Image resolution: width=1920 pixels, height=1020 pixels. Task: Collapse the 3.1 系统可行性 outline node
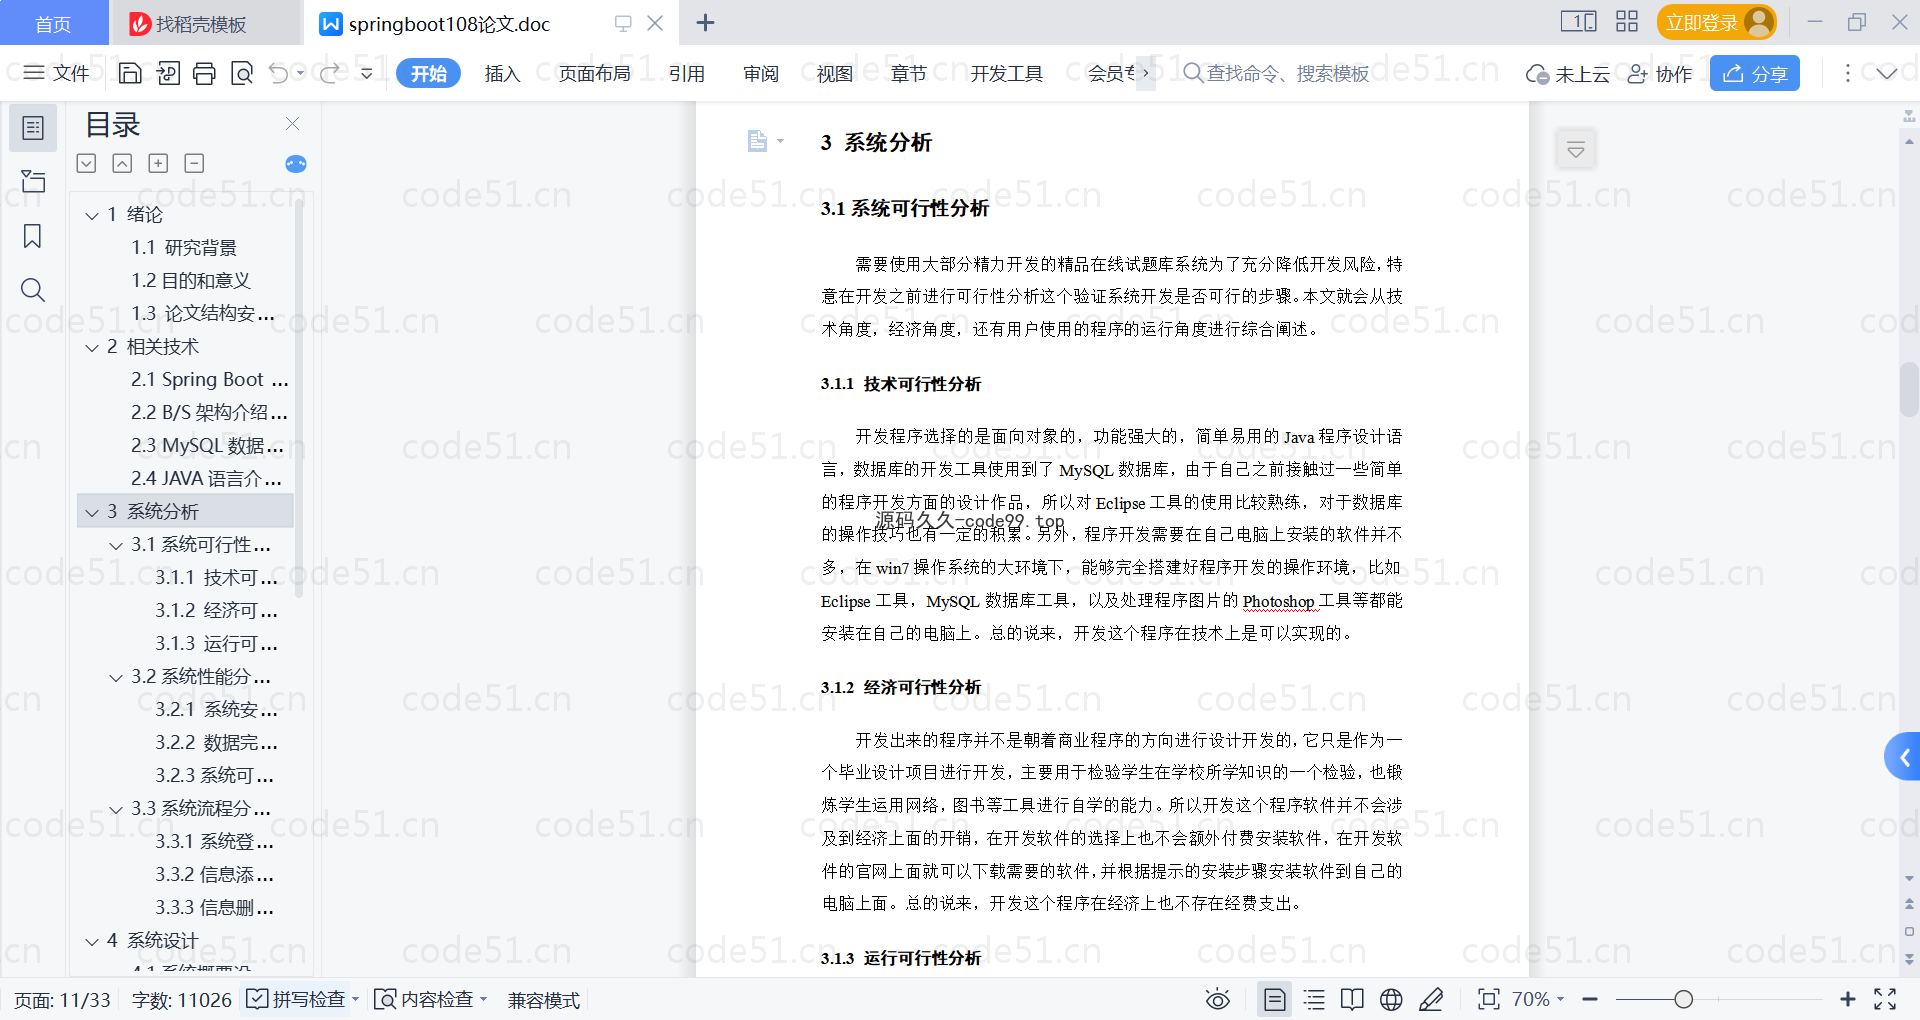116,545
